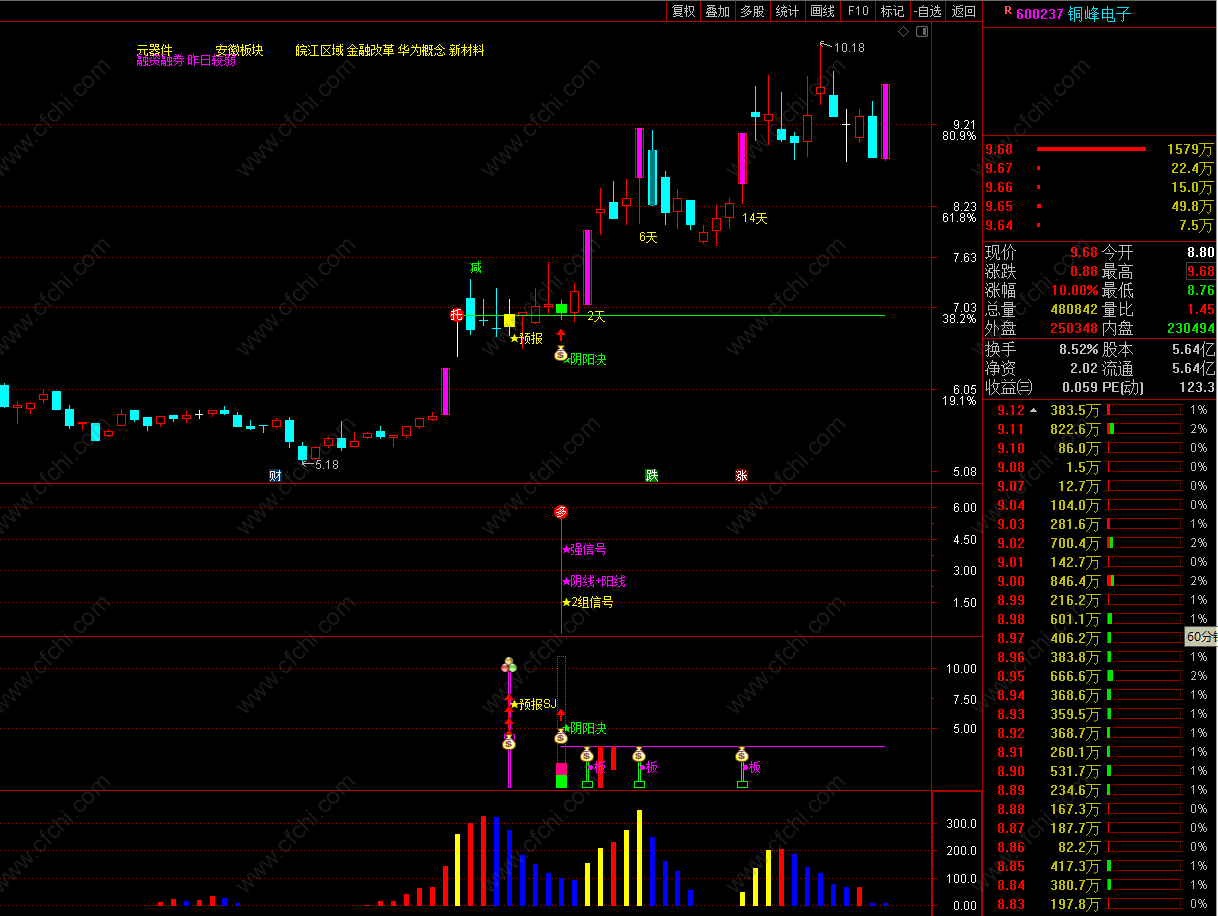Screen dimensions: 1218x916
Task: Open the 复权 menu in the top toolbar
Action: (x=683, y=11)
